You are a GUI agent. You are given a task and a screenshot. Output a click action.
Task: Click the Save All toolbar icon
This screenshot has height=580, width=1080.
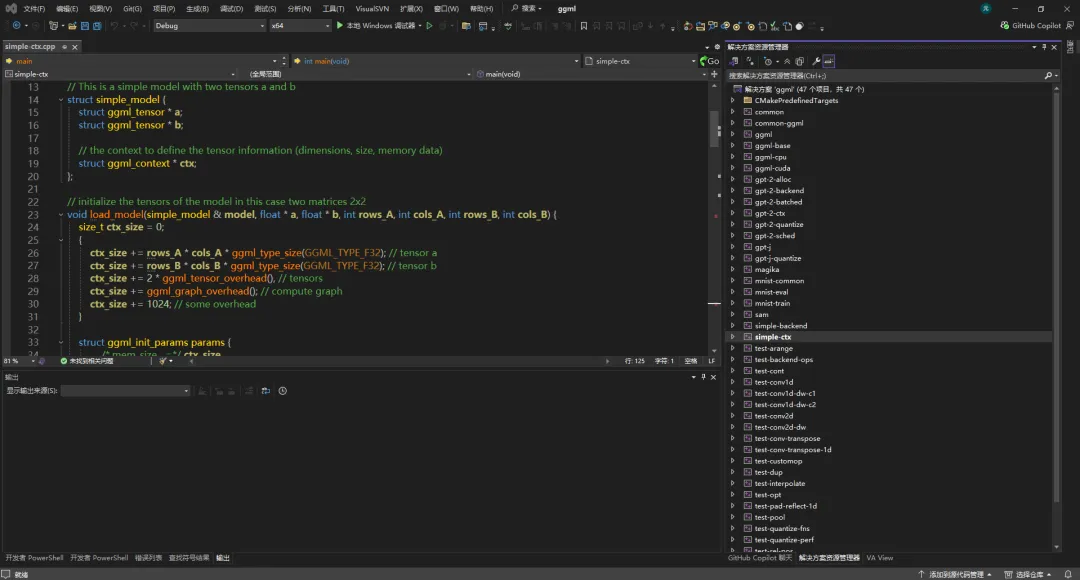(96, 26)
